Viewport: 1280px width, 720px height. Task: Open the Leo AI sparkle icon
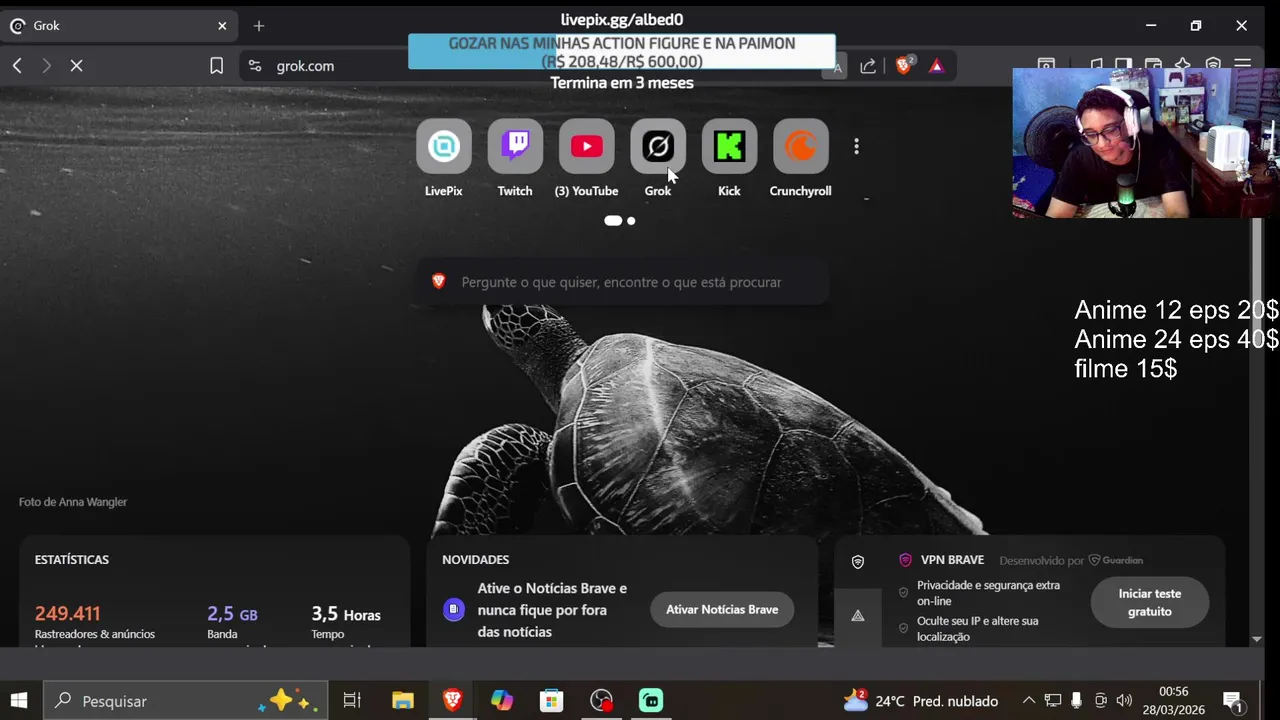point(1183,65)
